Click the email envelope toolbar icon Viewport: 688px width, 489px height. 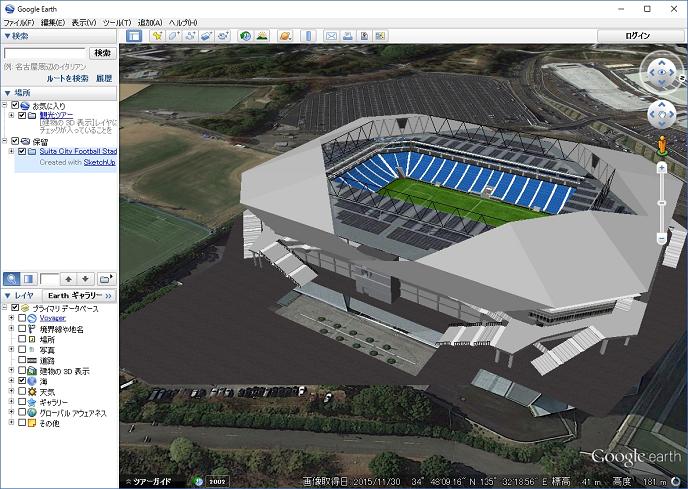coord(329,36)
